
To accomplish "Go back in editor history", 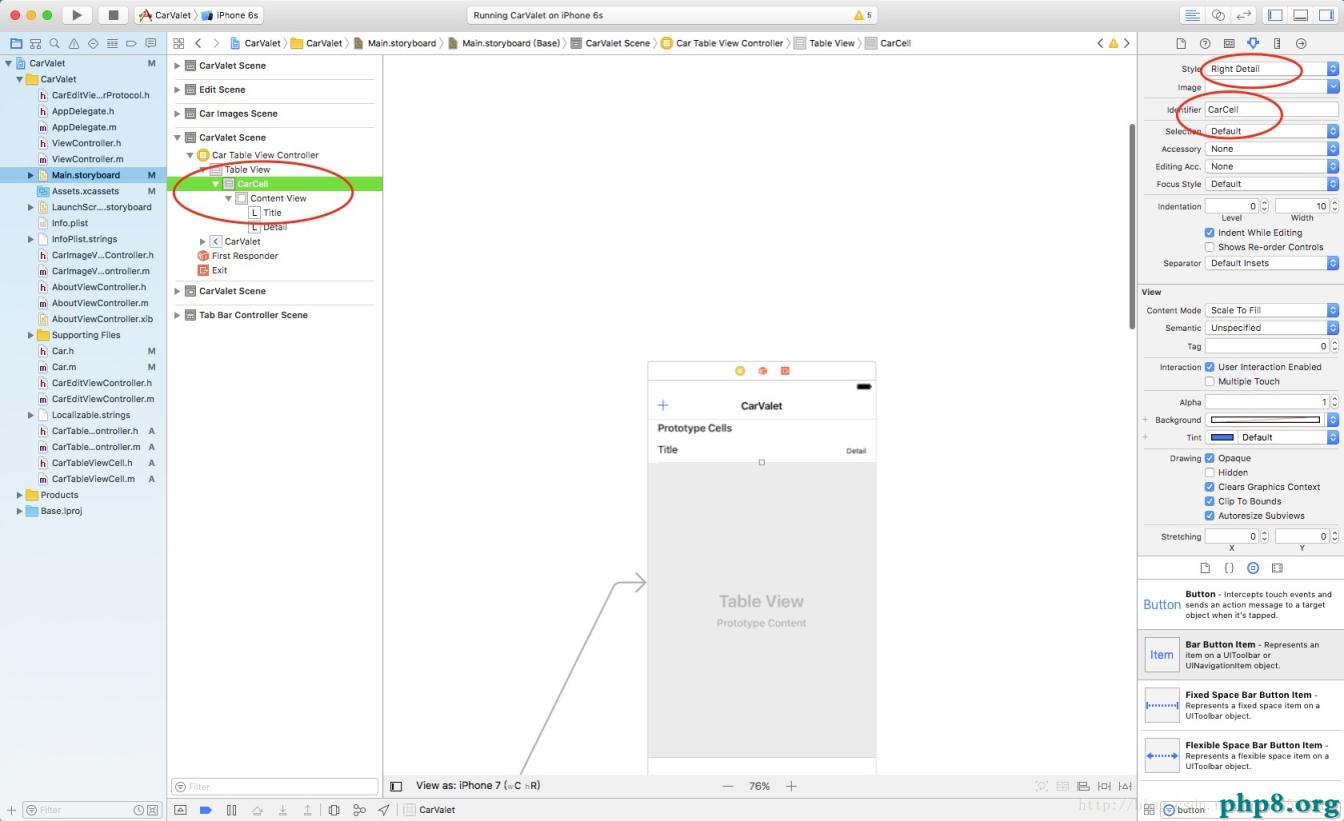I will pyautogui.click(x=198, y=43).
